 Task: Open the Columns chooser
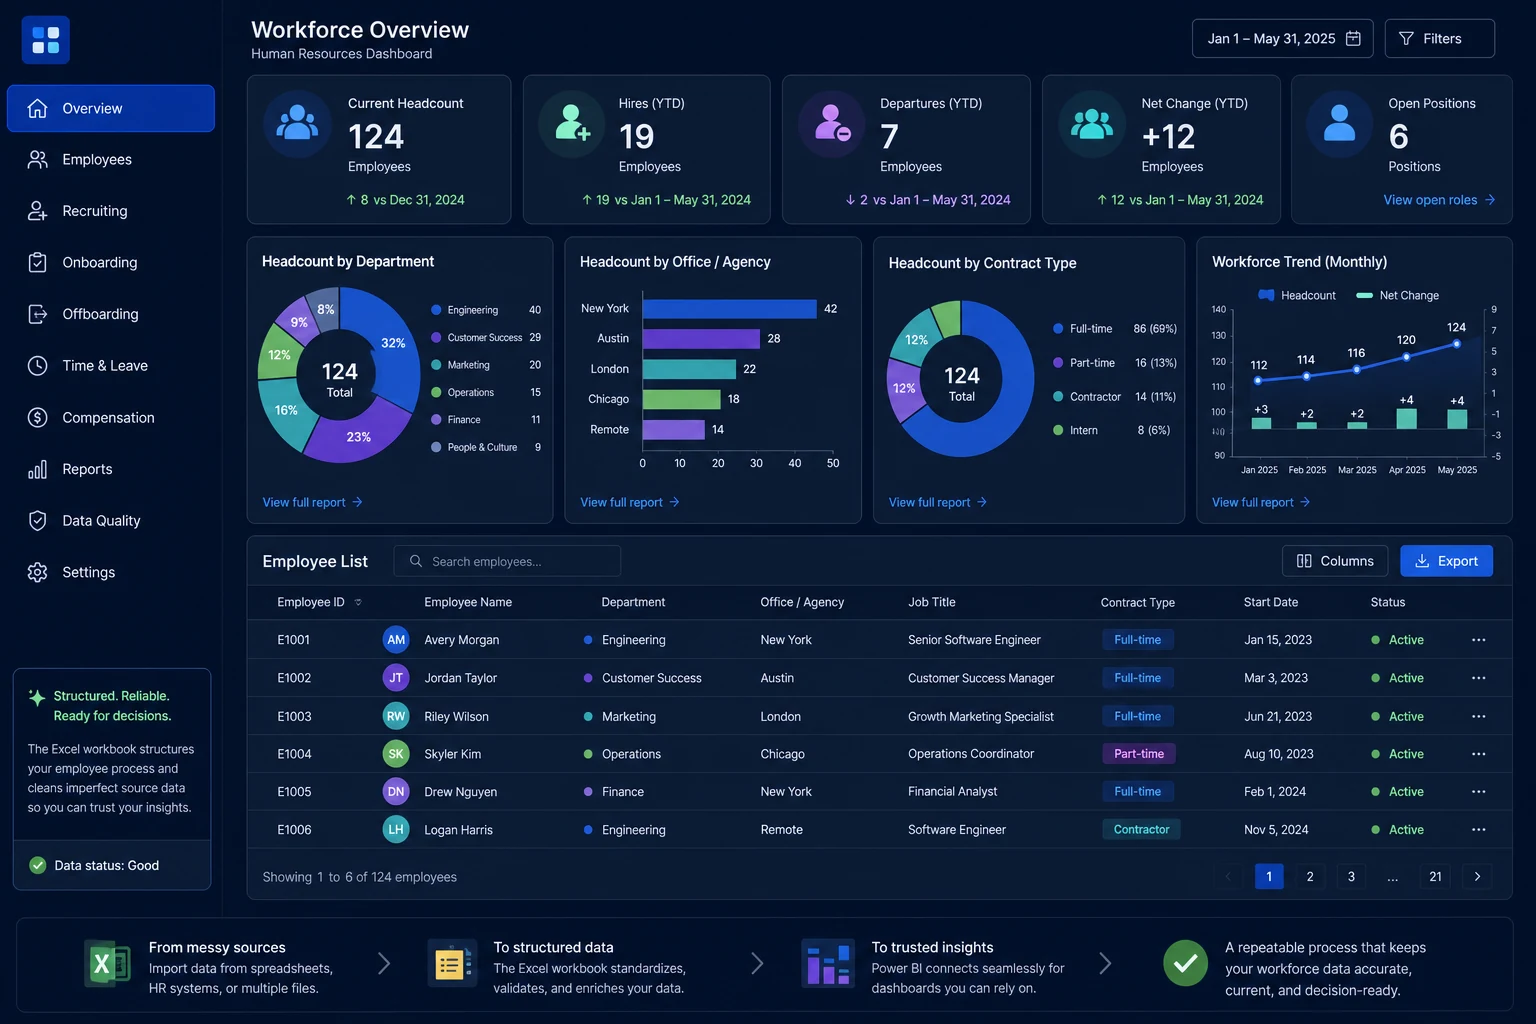point(1335,561)
